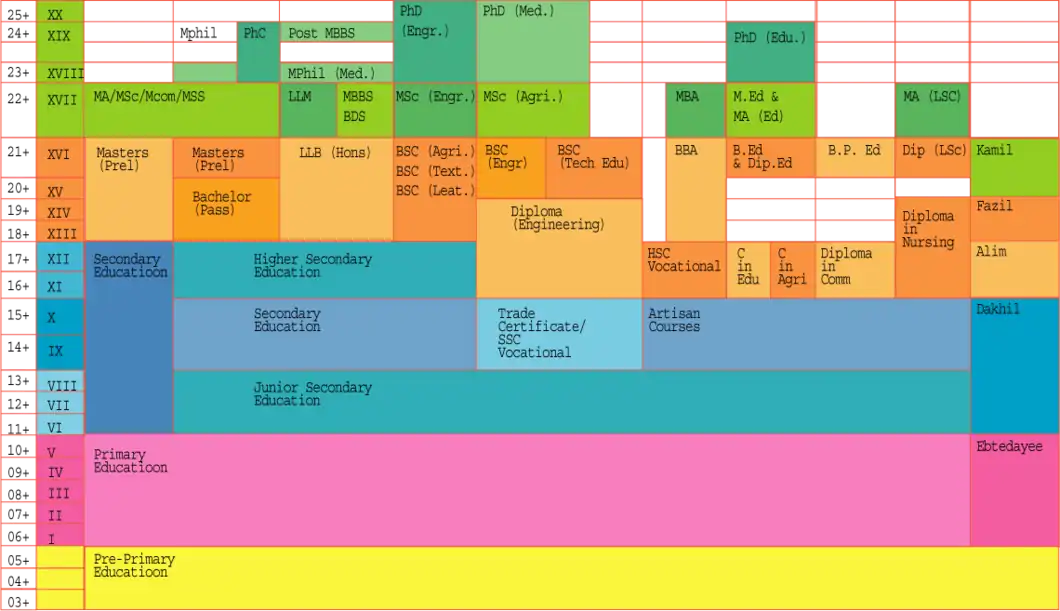
Task: Select the MBA cell
Action: pos(694,110)
